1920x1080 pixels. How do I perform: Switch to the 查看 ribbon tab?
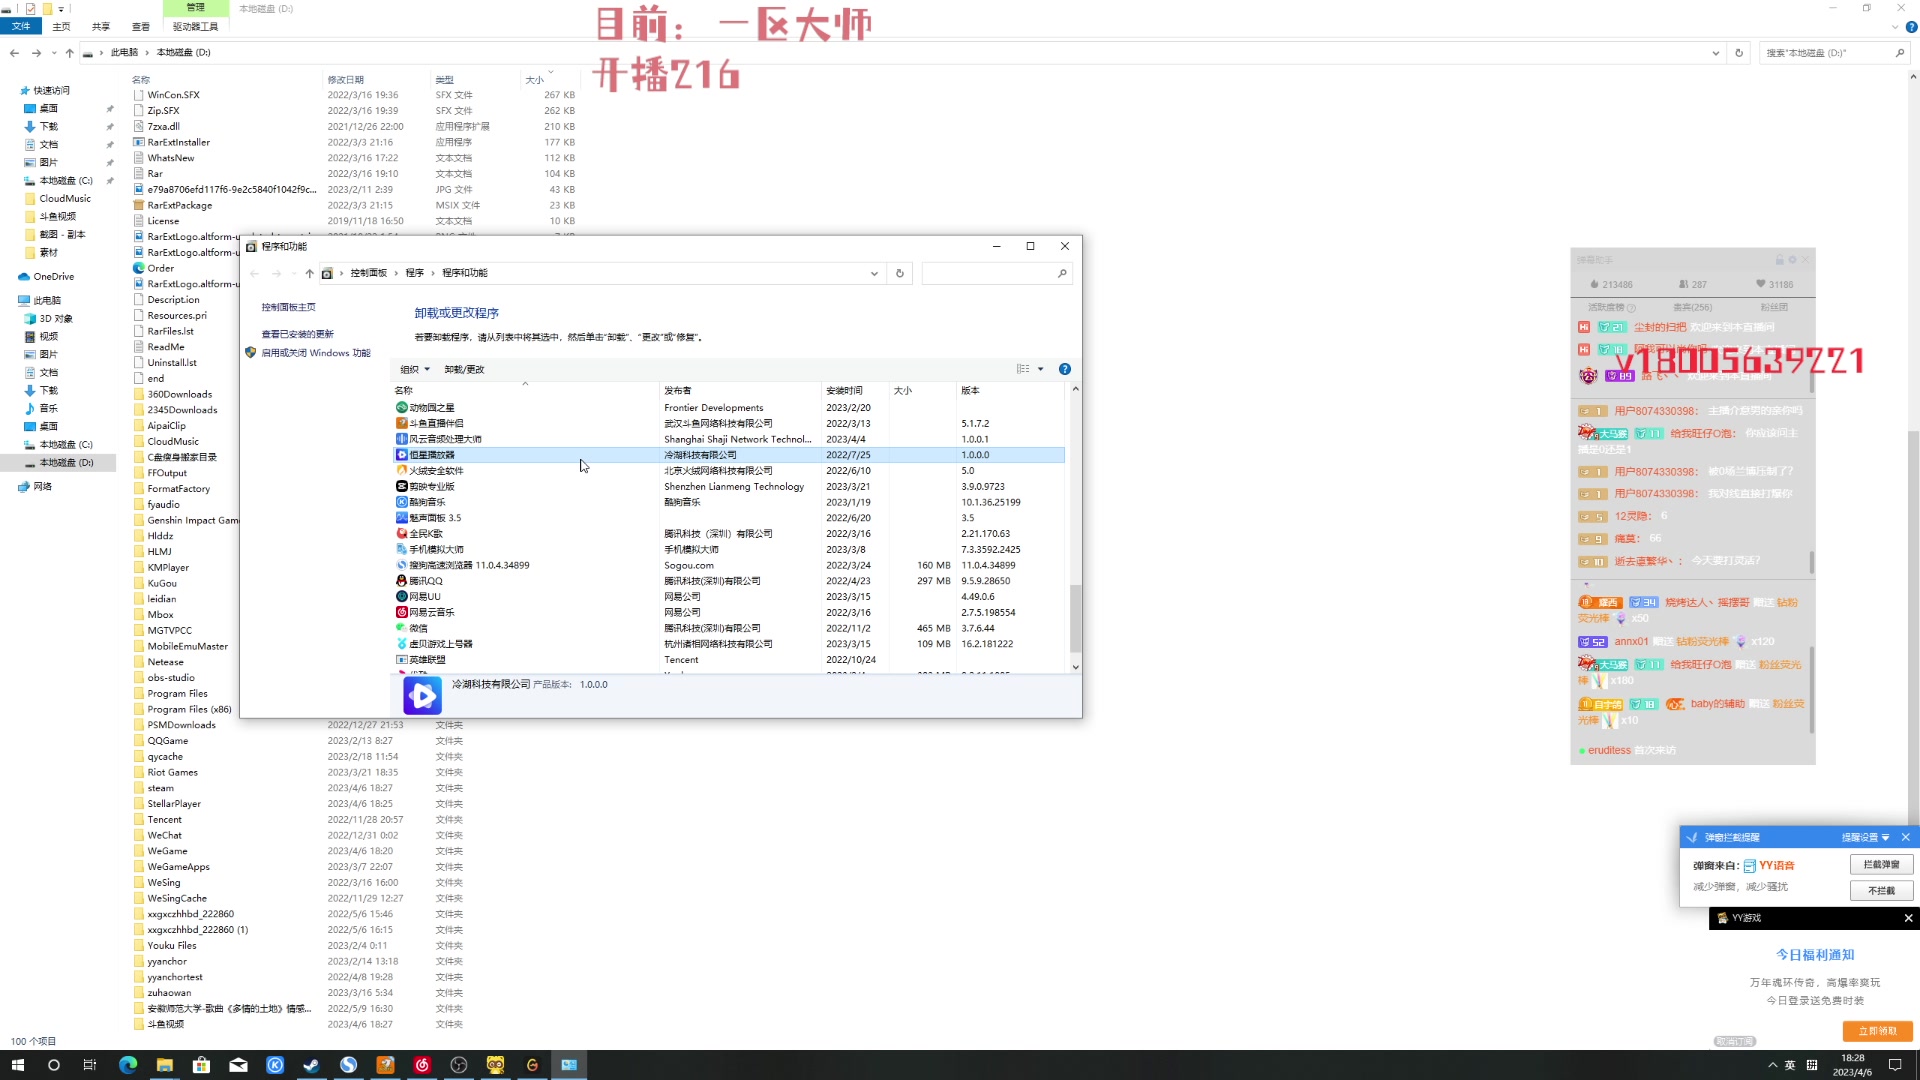141,27
